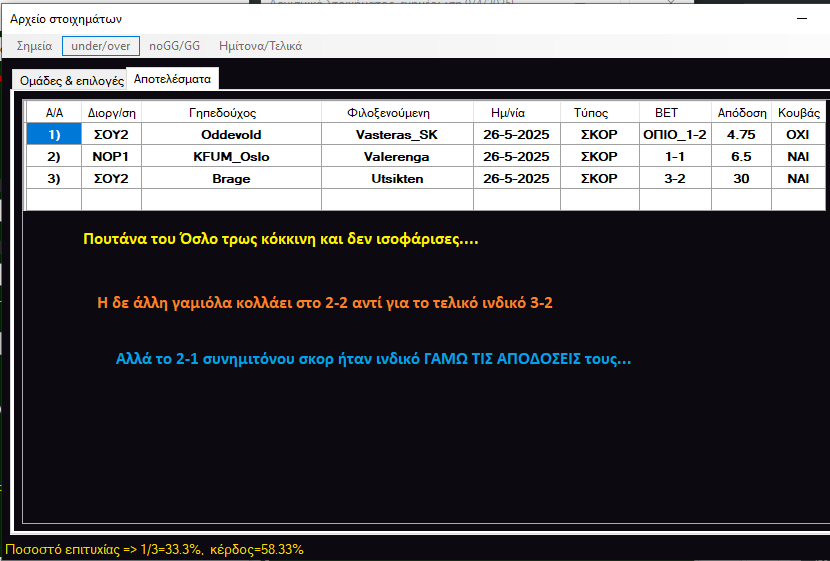830x561 pixels.
Task: Click the Utsikten away team cell
Action: click(396, 179)
